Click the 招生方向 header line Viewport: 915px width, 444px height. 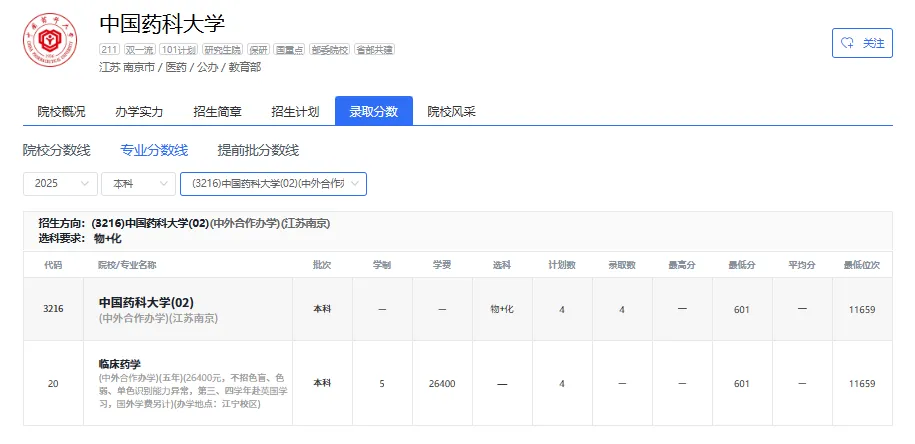tap(184, 223)
